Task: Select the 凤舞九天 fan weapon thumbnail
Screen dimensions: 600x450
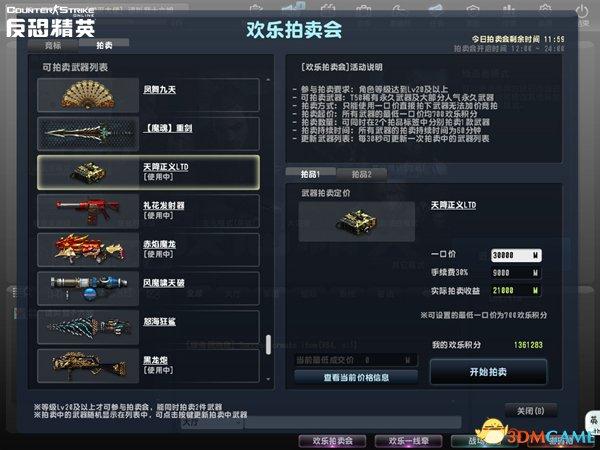Action: coord(88,95)
